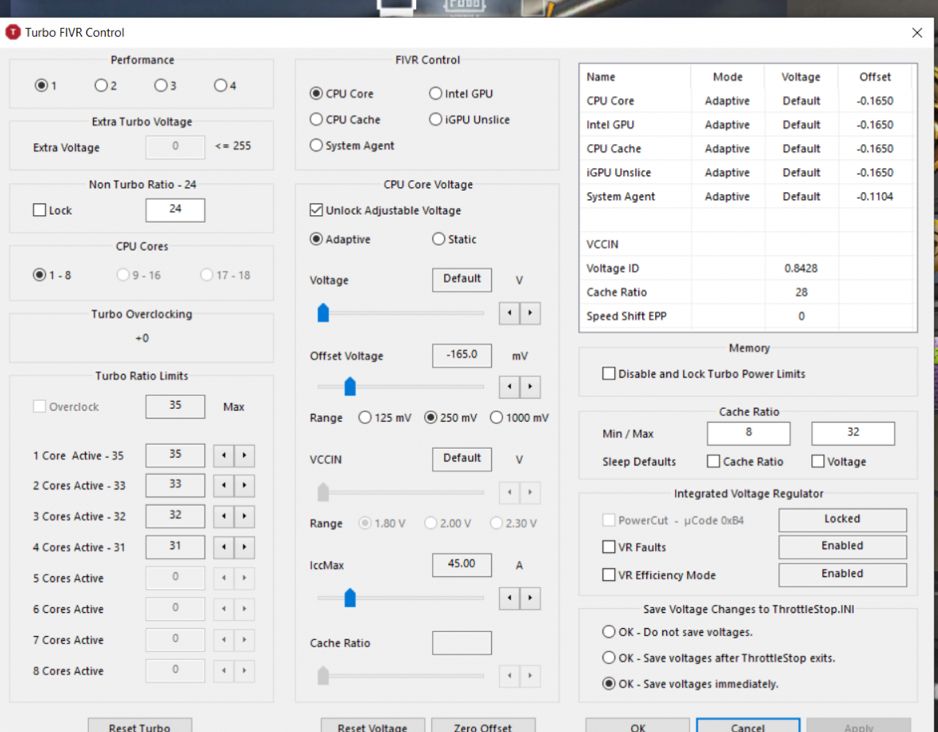Click the Cache Ratio Max field
The width and height of the screenshot is (938, 732).
tap(853, 433)
